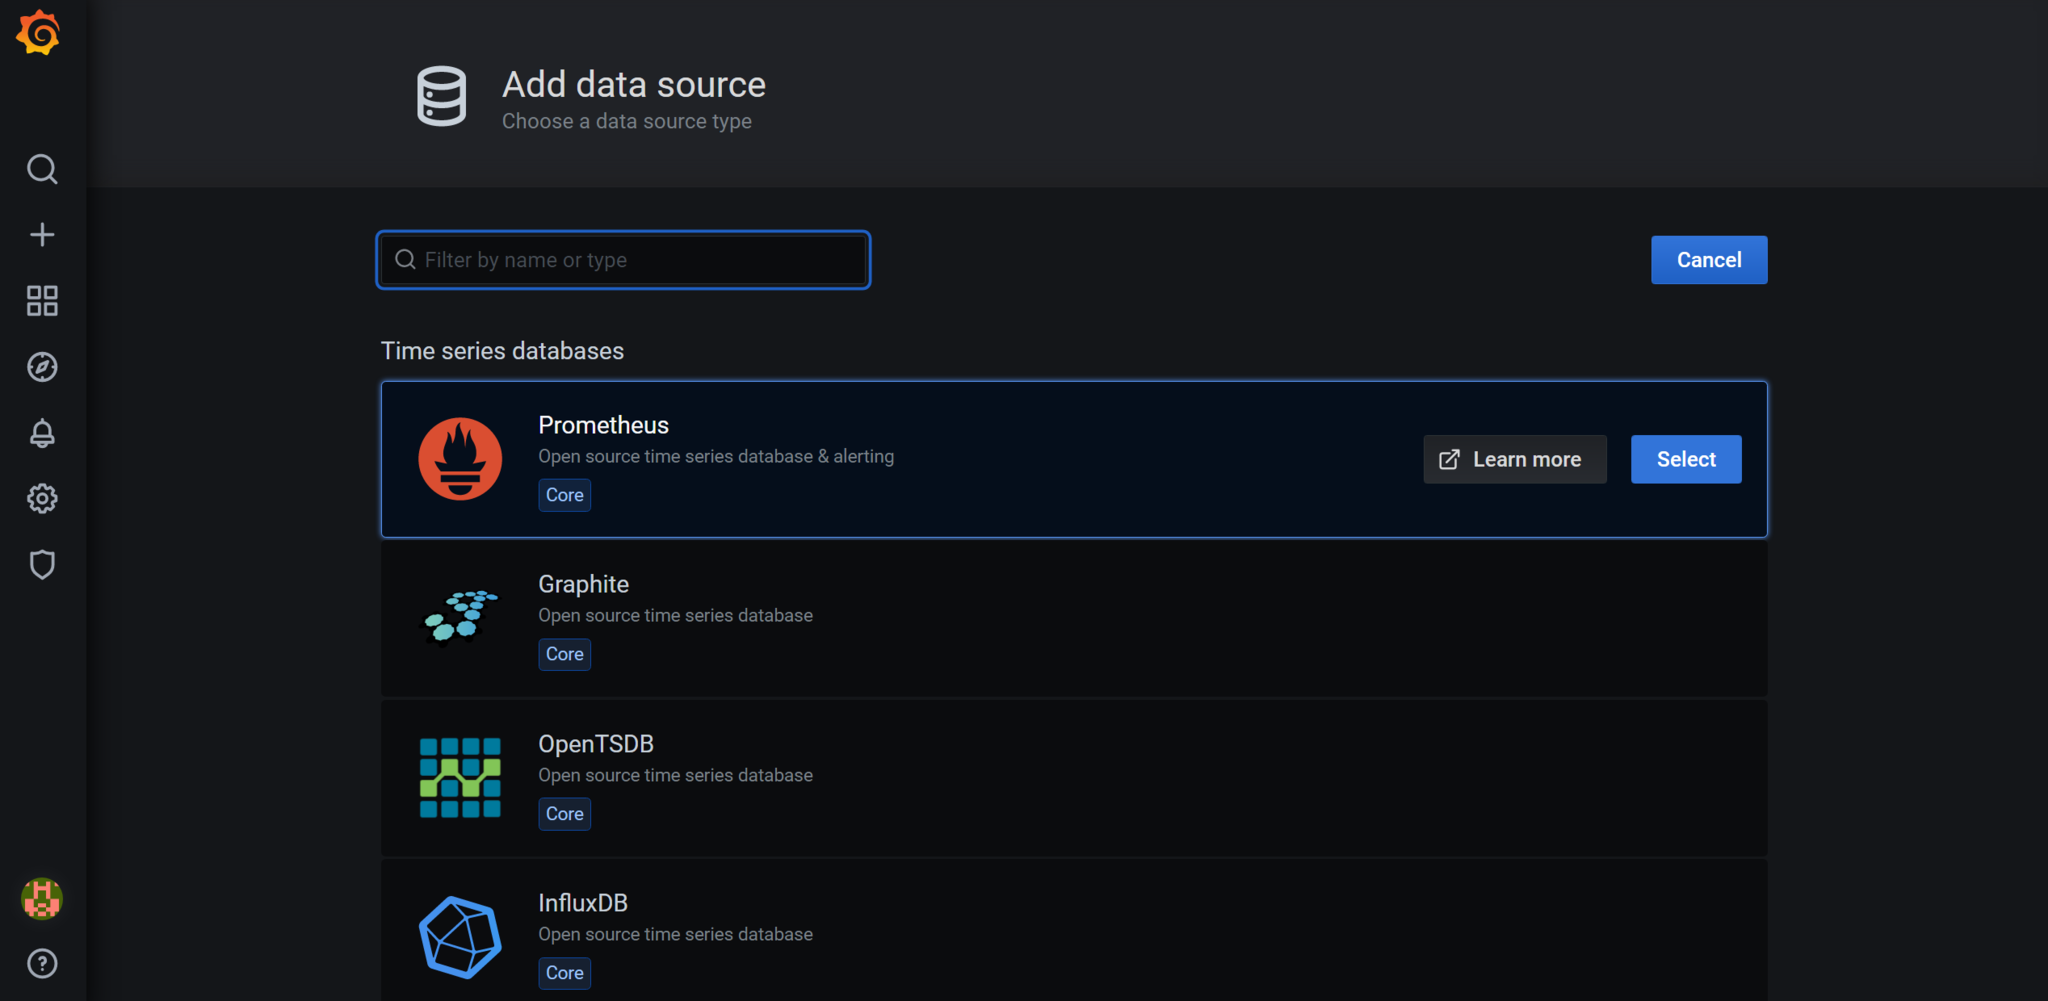This screenshot has width=2048, height=1001.
Task: Open the Alerting bell icon
Action: [x=42, y=433]
